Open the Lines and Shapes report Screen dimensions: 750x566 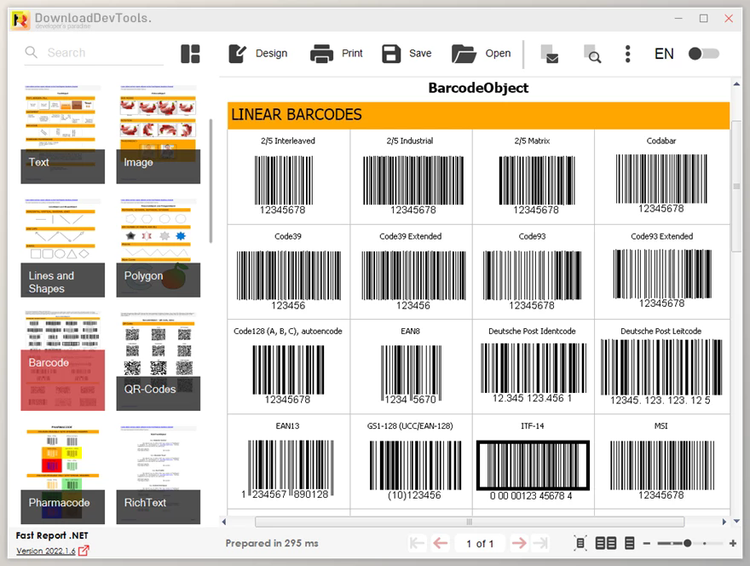63,247
